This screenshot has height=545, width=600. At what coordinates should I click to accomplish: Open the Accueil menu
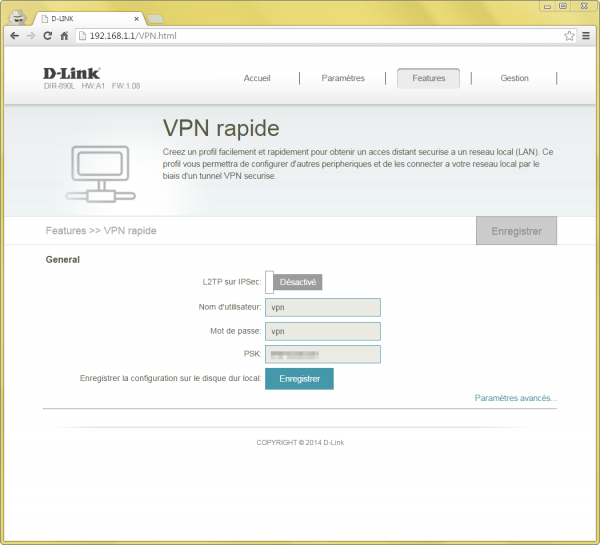[257, 78]
